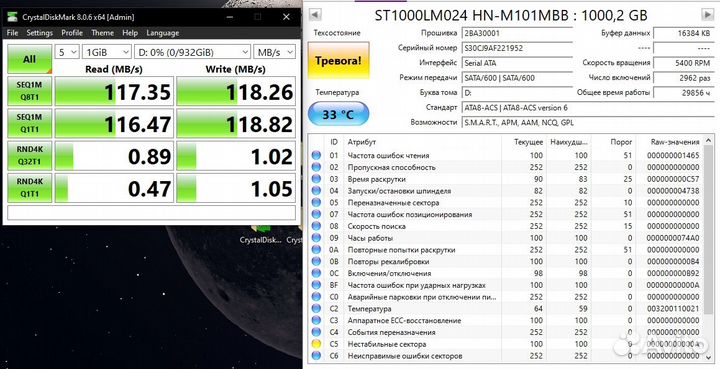720x369 pixels.
Task: Start RND4K Q1T1 test
Action: coord(30,188)
